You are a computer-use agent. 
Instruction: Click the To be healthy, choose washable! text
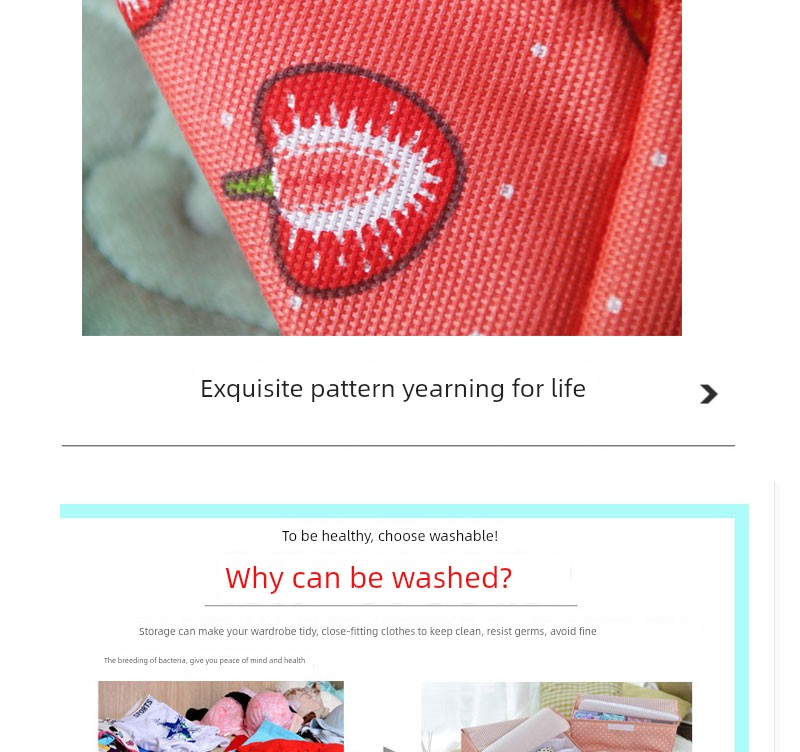[390, 536]
